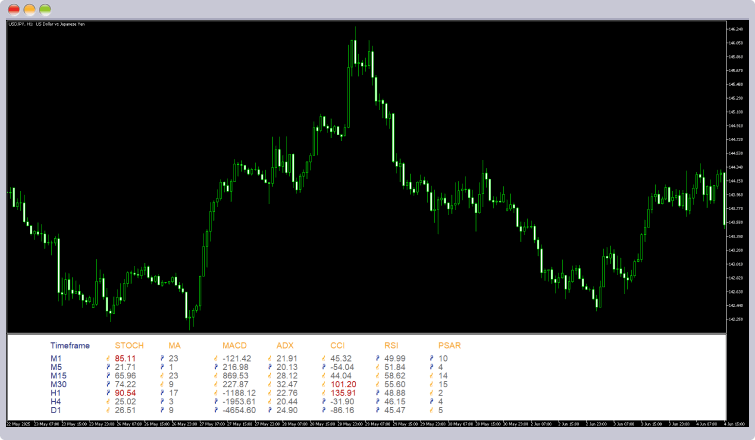The height and width of the screenshot is (440, 755).
Task: Click the date axis below the chart
Action: pyautogui.click(x=366, y=424)
